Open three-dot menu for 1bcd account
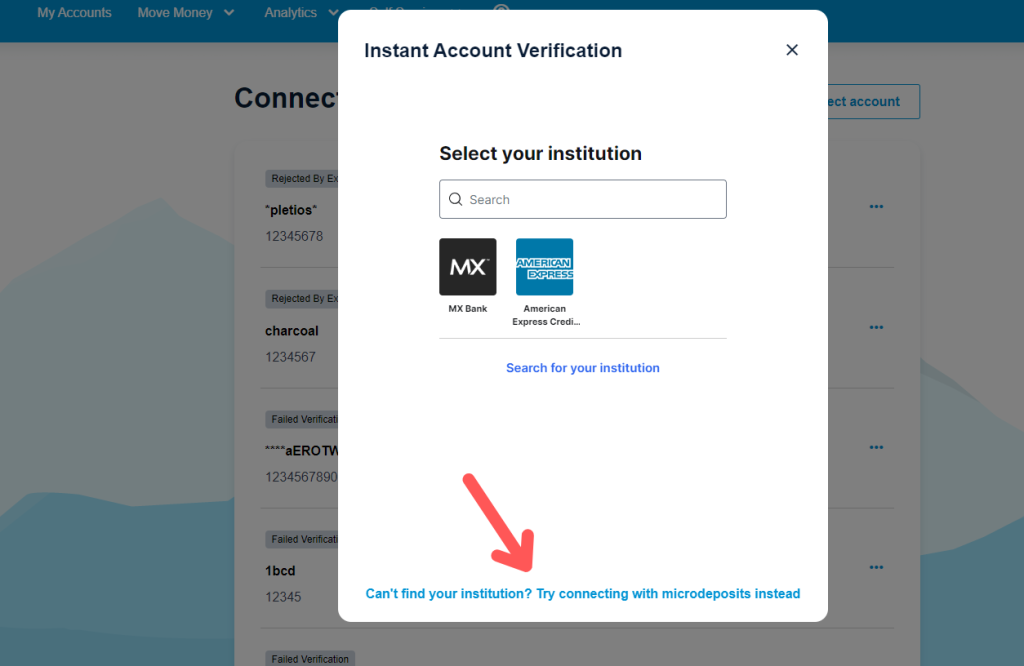The image size is (1024, 666). coord(876,567)
